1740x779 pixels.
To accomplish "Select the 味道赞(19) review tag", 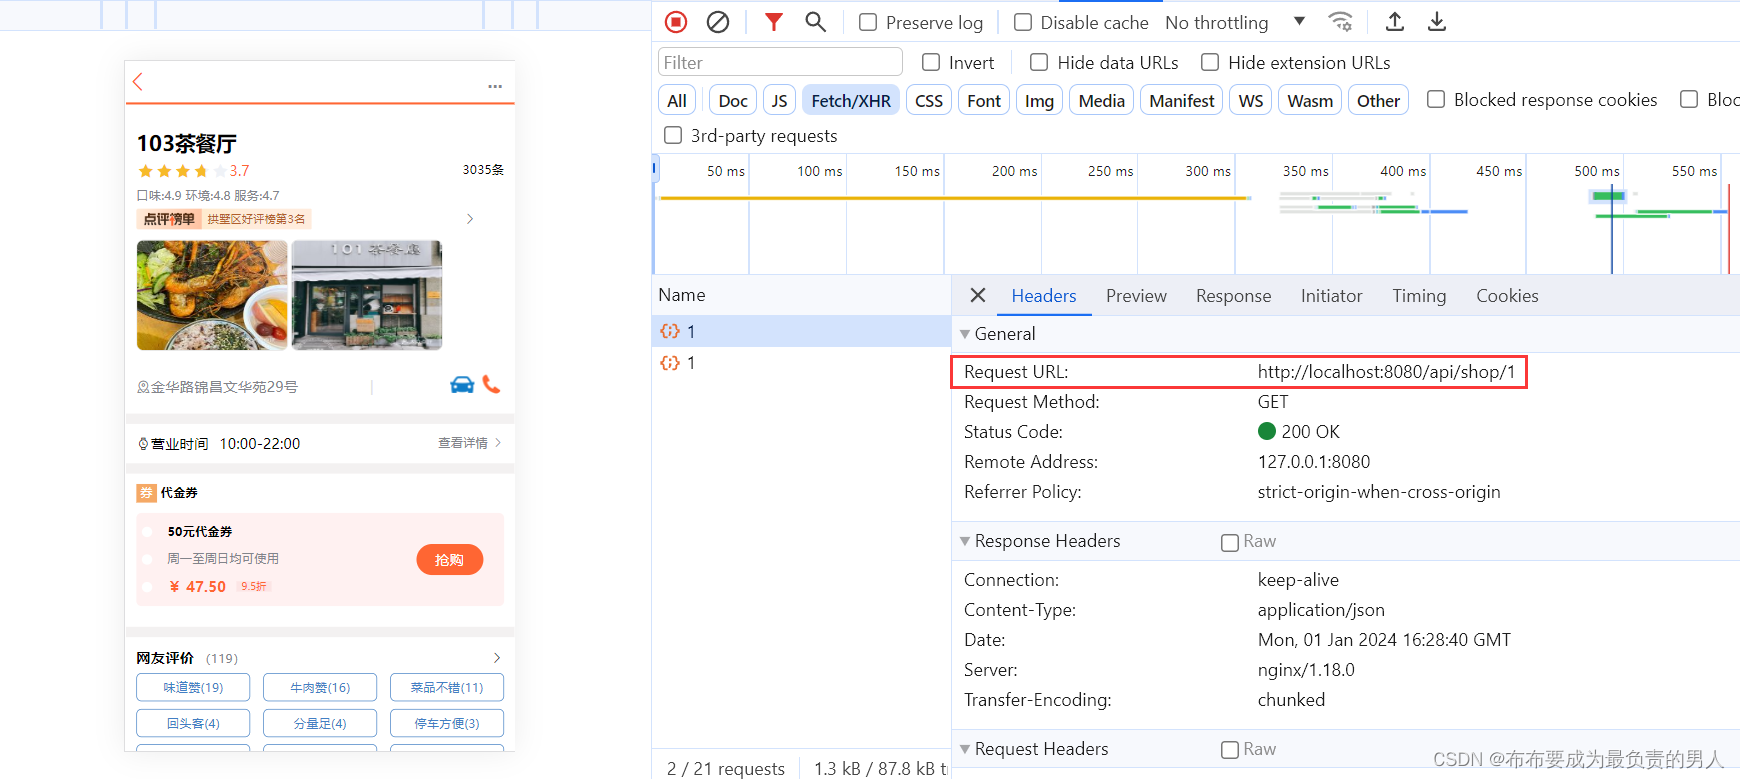I will click(193, 687).
